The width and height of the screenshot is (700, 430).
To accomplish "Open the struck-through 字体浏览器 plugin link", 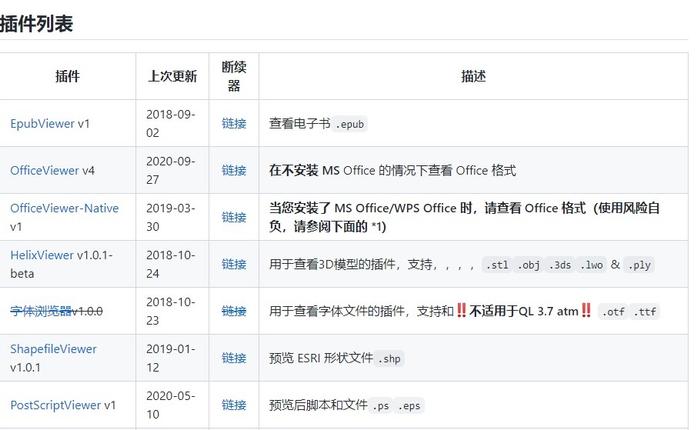I will click(41, 311).
